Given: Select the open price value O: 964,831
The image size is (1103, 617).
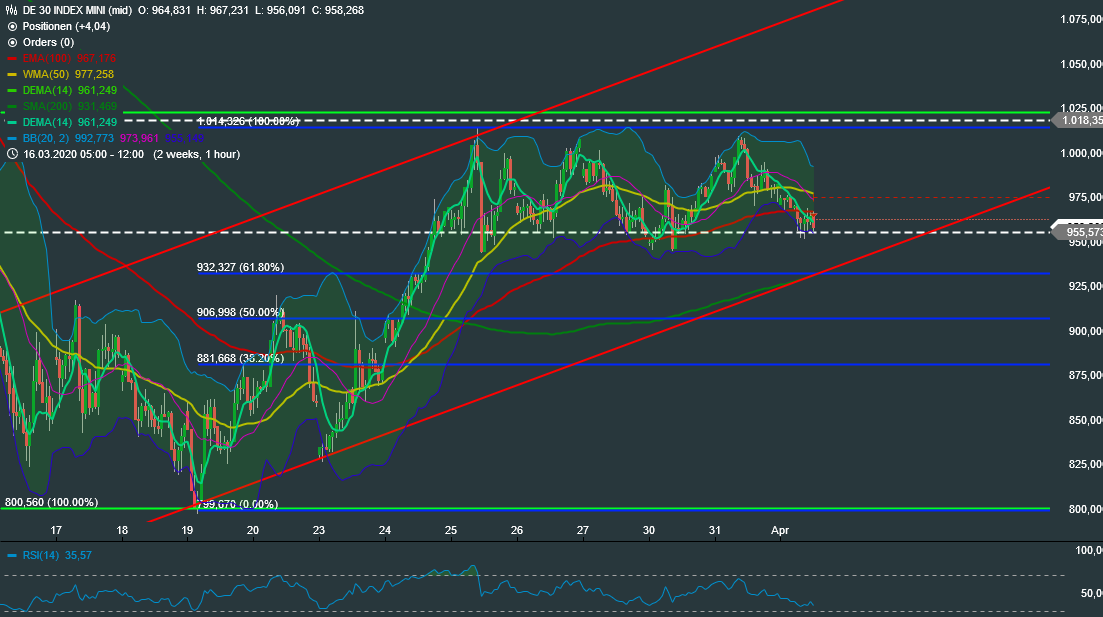Looking at the screenshot, I should point(164,11).
